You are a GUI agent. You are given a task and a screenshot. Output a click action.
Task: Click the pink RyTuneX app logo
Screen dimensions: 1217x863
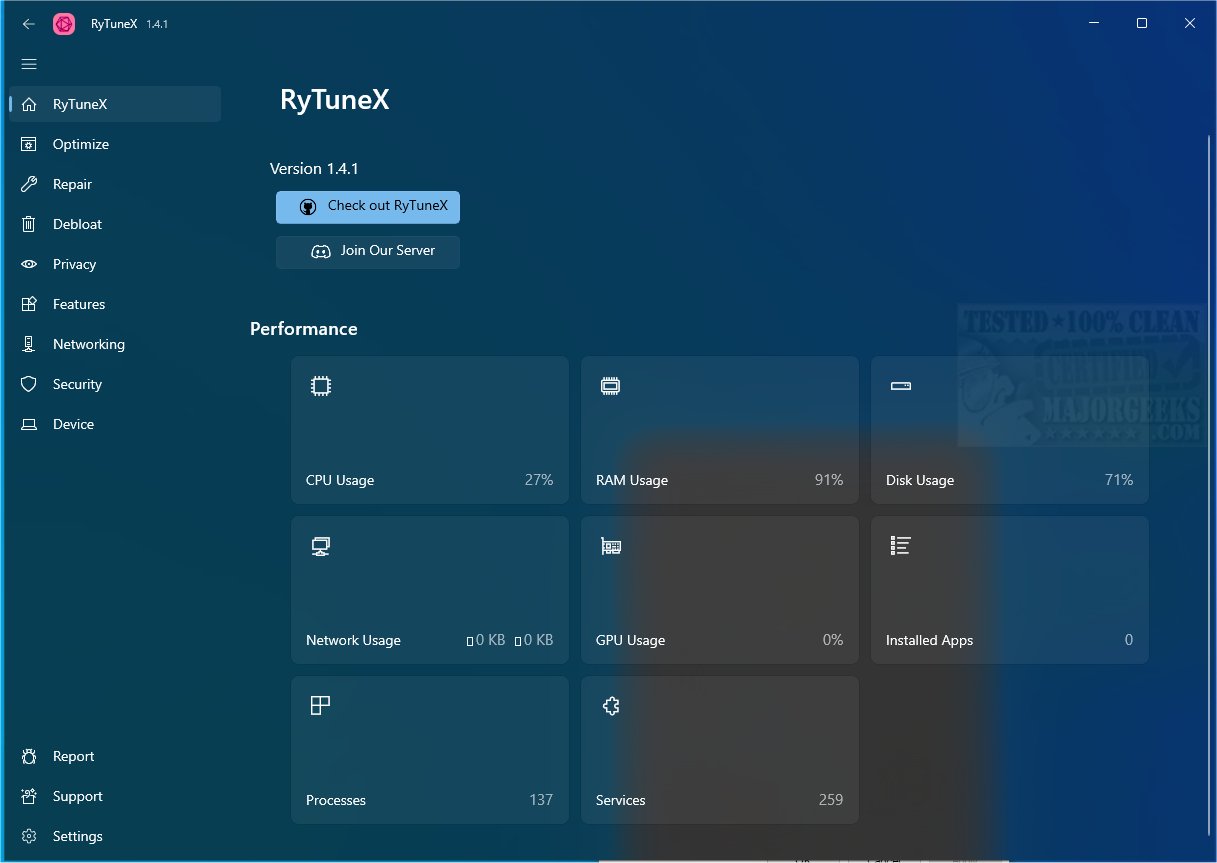[x=64, y=23]
